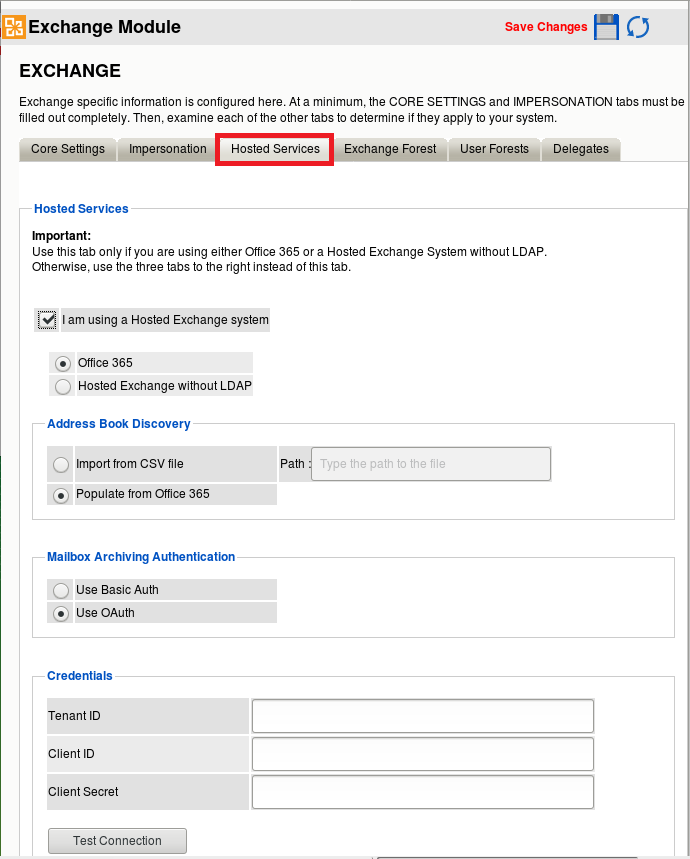Image resolution: width=690 pixels, height=859 pixels.
Task: Click the floppy disk save icon
Action: point(606,27)
